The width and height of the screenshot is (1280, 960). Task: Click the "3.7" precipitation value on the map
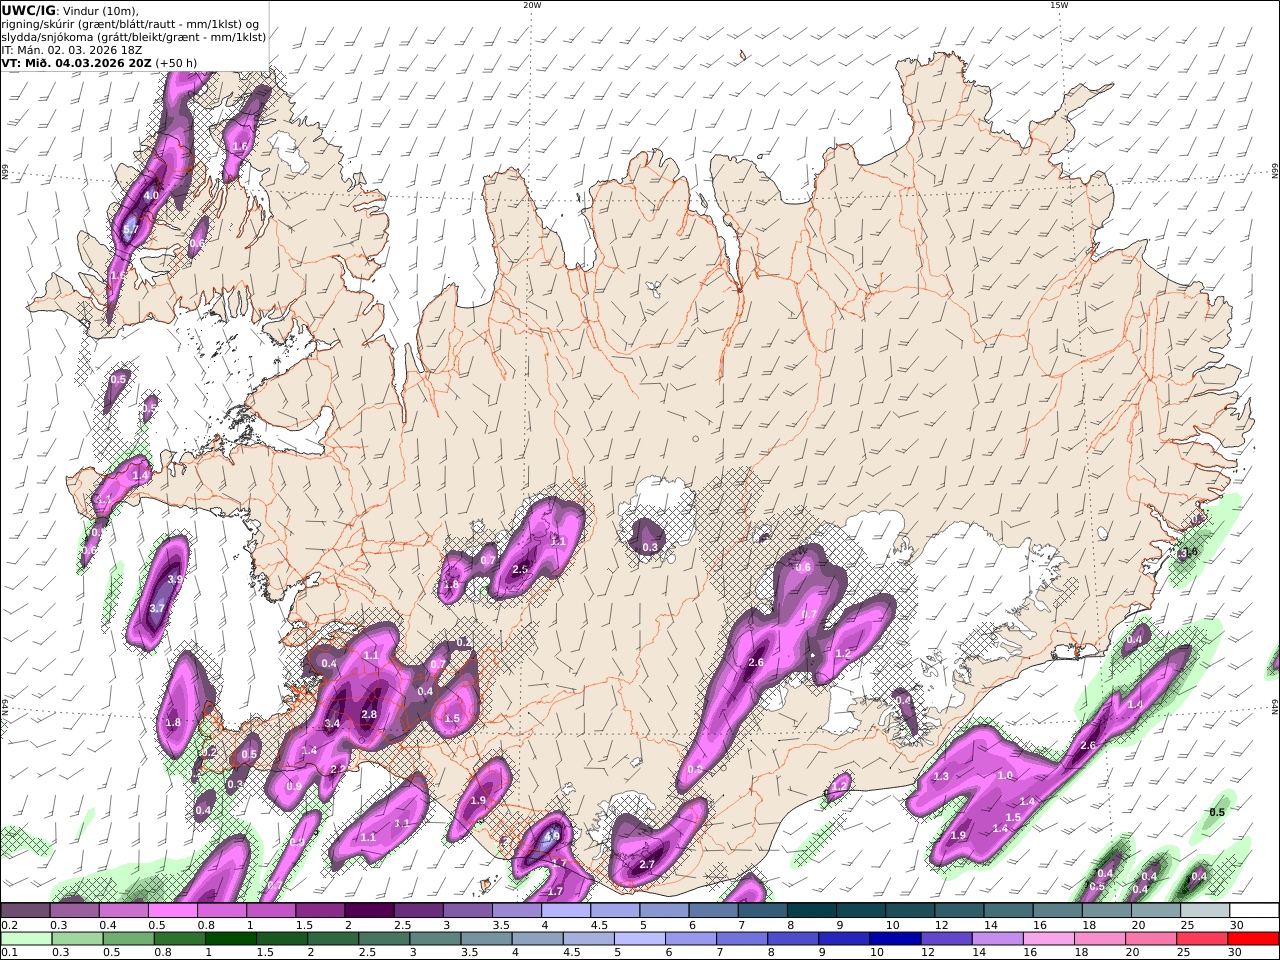[x=157, y=607]
